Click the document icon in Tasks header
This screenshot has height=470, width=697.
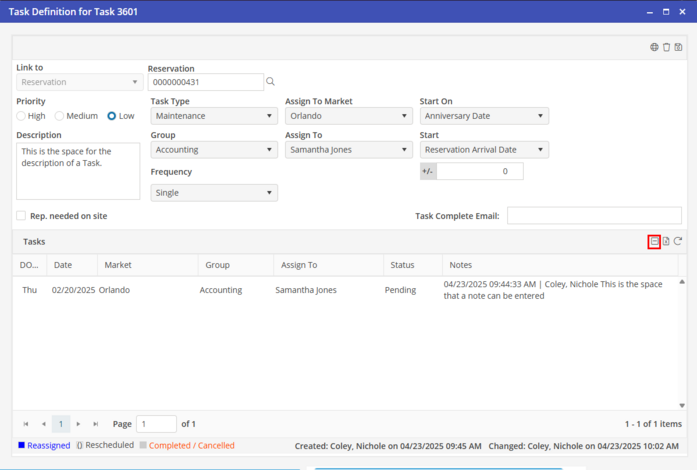coord(666,241)
